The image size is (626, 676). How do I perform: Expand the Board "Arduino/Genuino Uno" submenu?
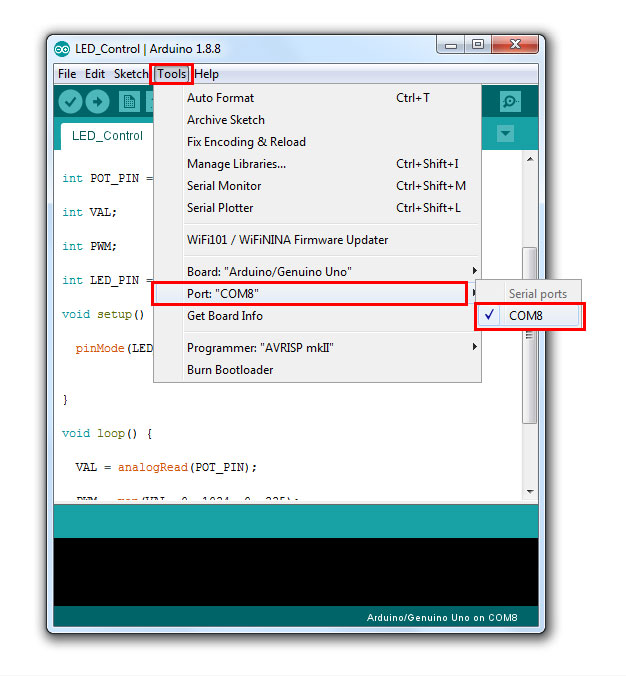(317, 272)
